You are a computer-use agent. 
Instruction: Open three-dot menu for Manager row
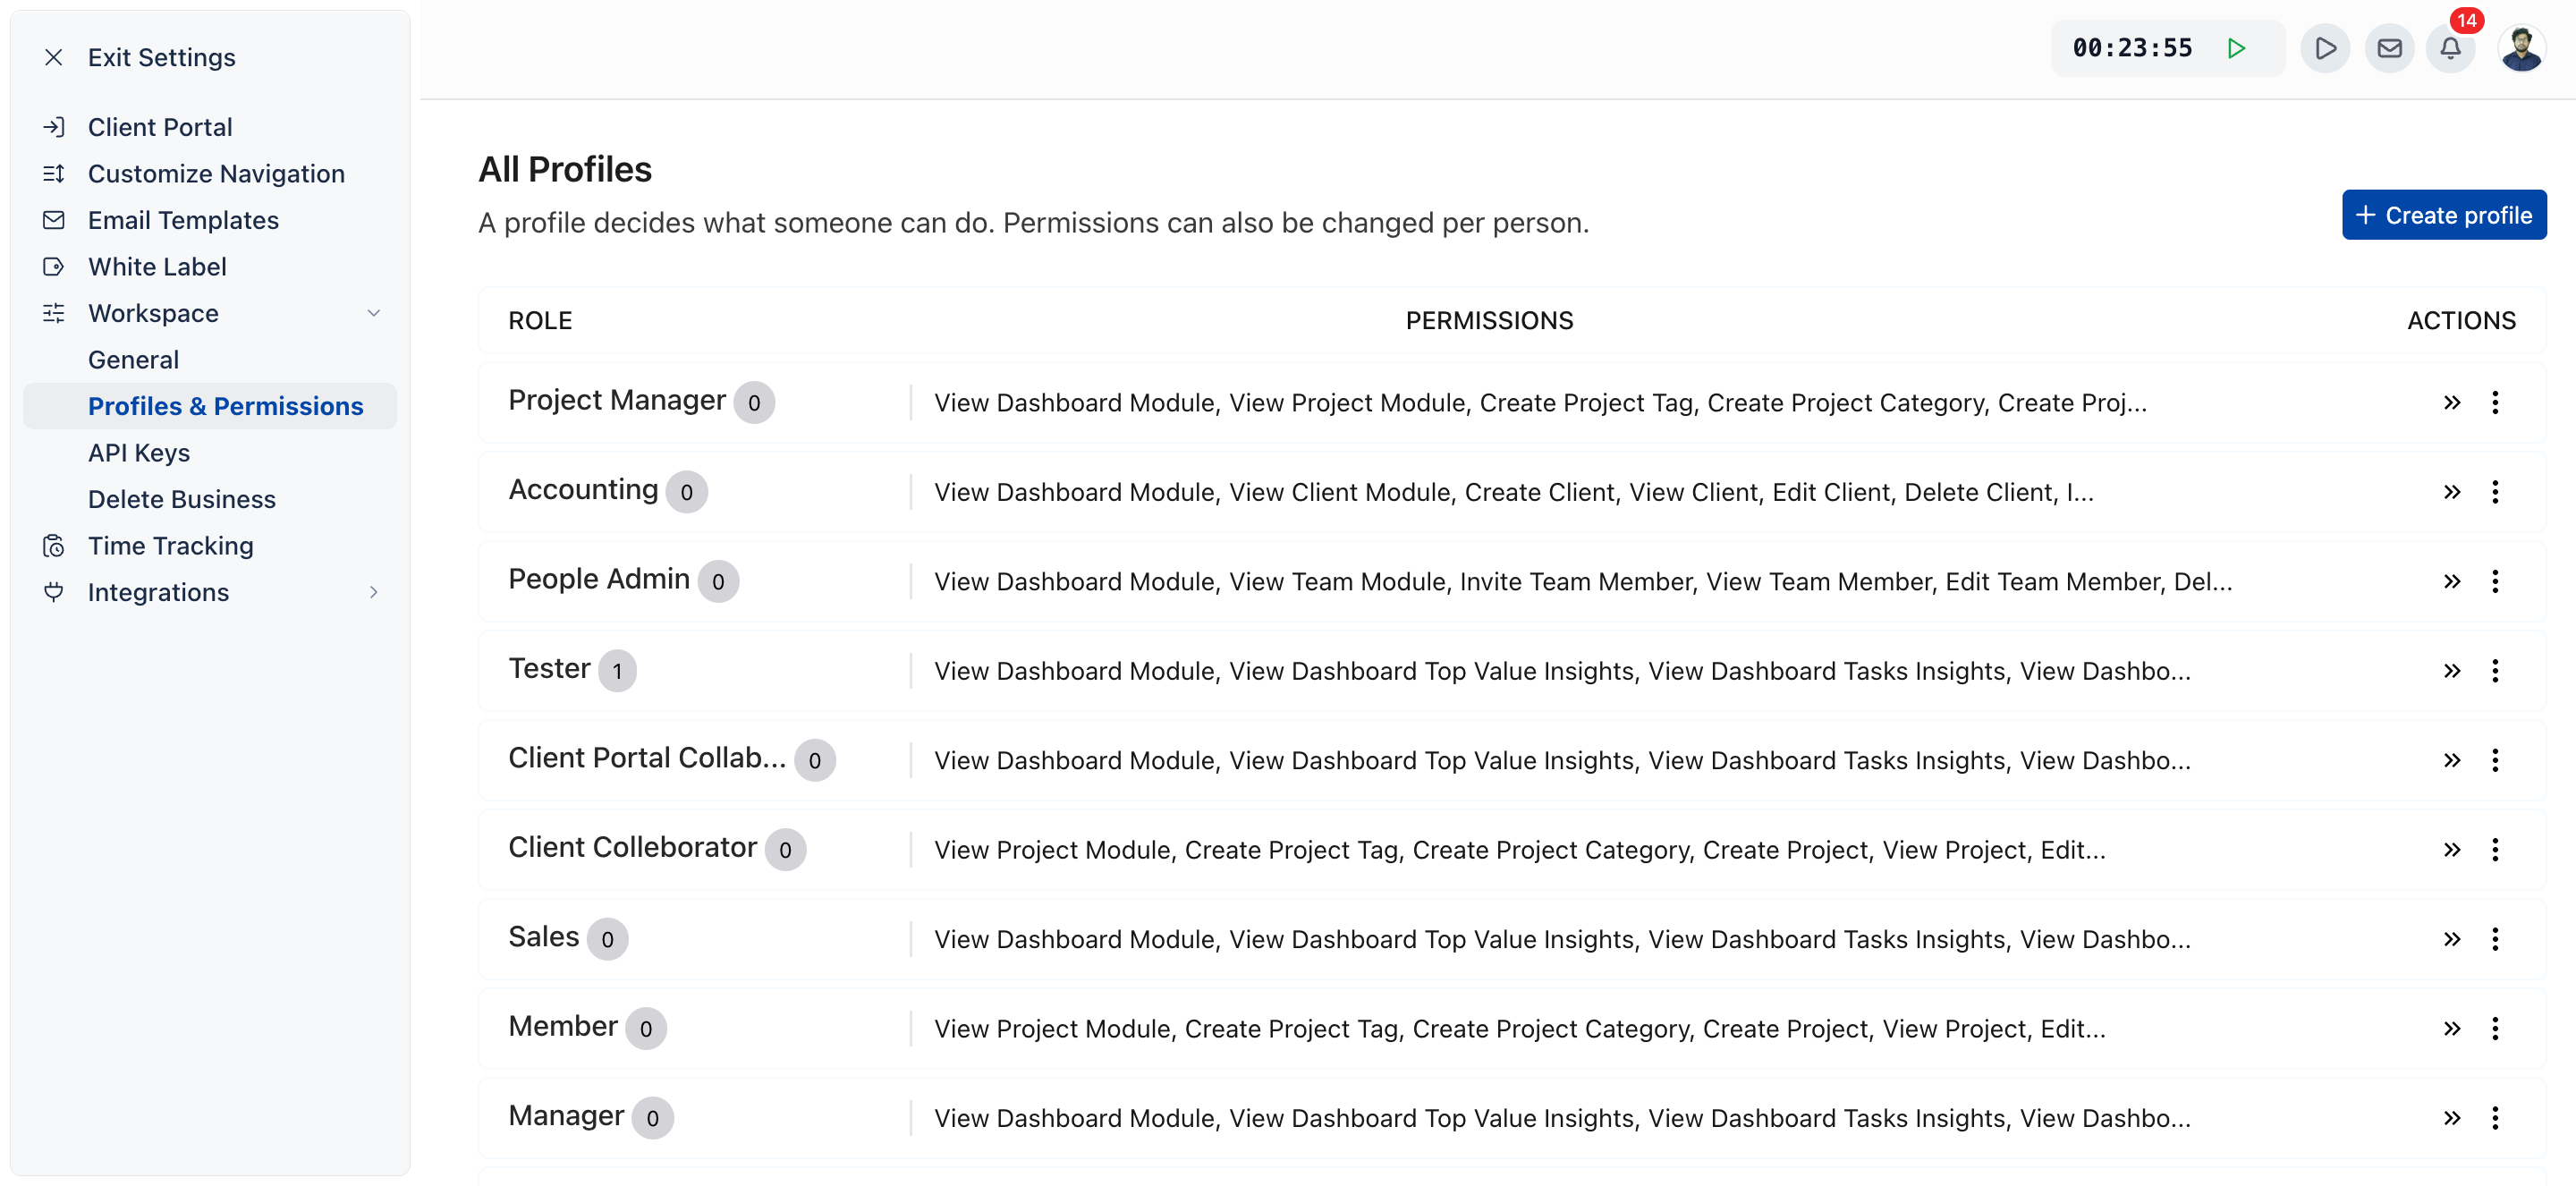click(2494, 1118)
